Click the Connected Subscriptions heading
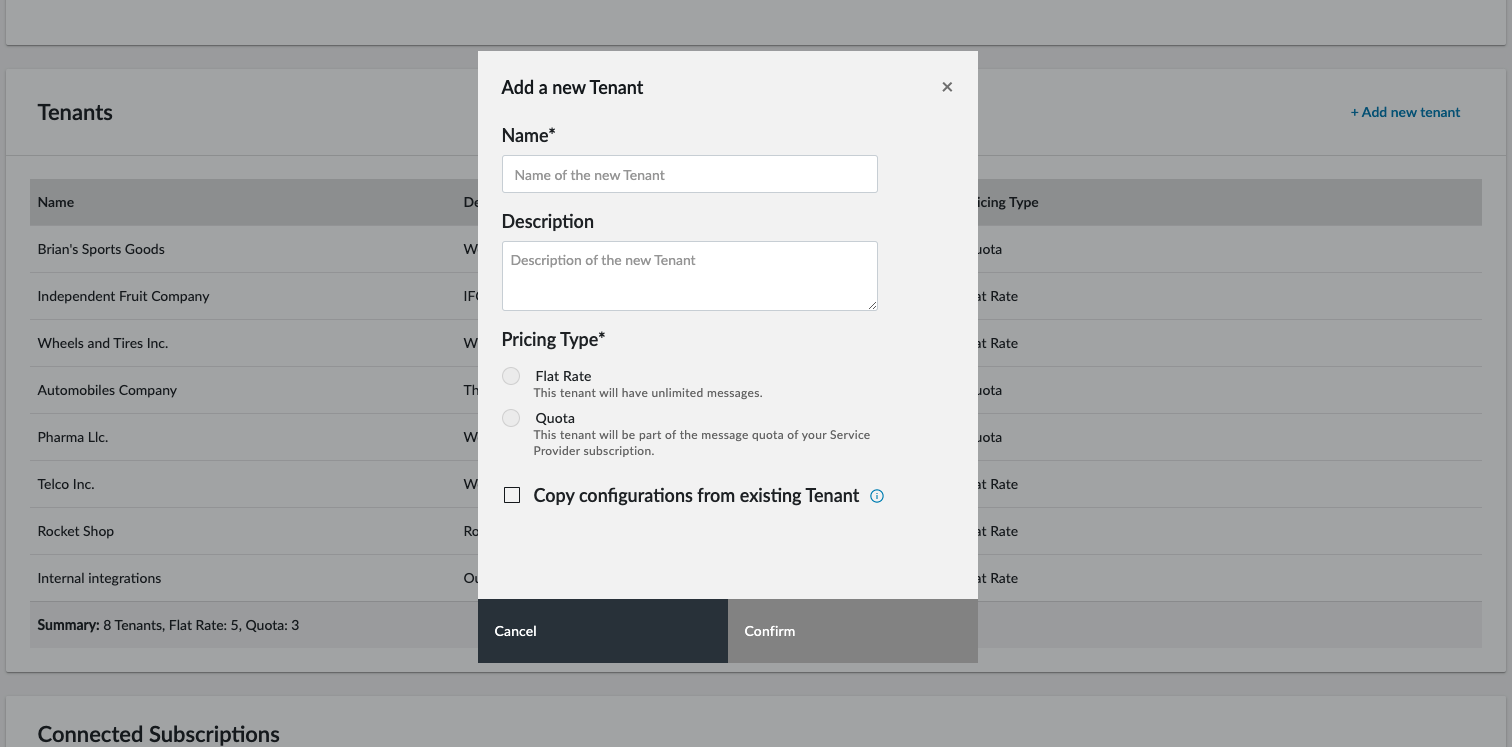Screen dimensions: 1512x747 159,734
